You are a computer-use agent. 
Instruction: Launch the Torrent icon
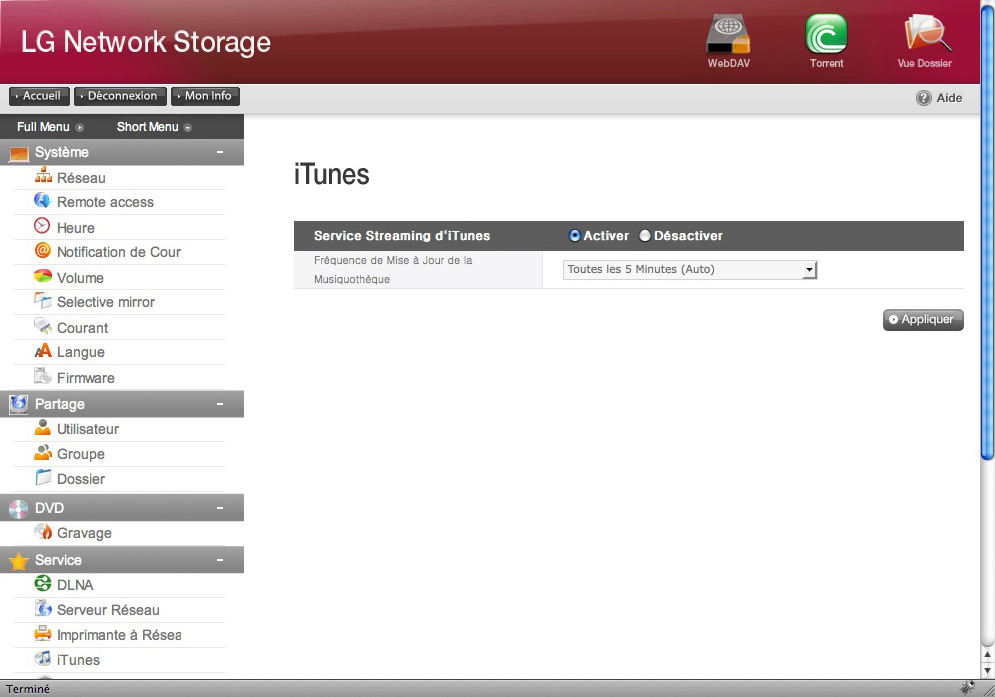pos(826,38)
